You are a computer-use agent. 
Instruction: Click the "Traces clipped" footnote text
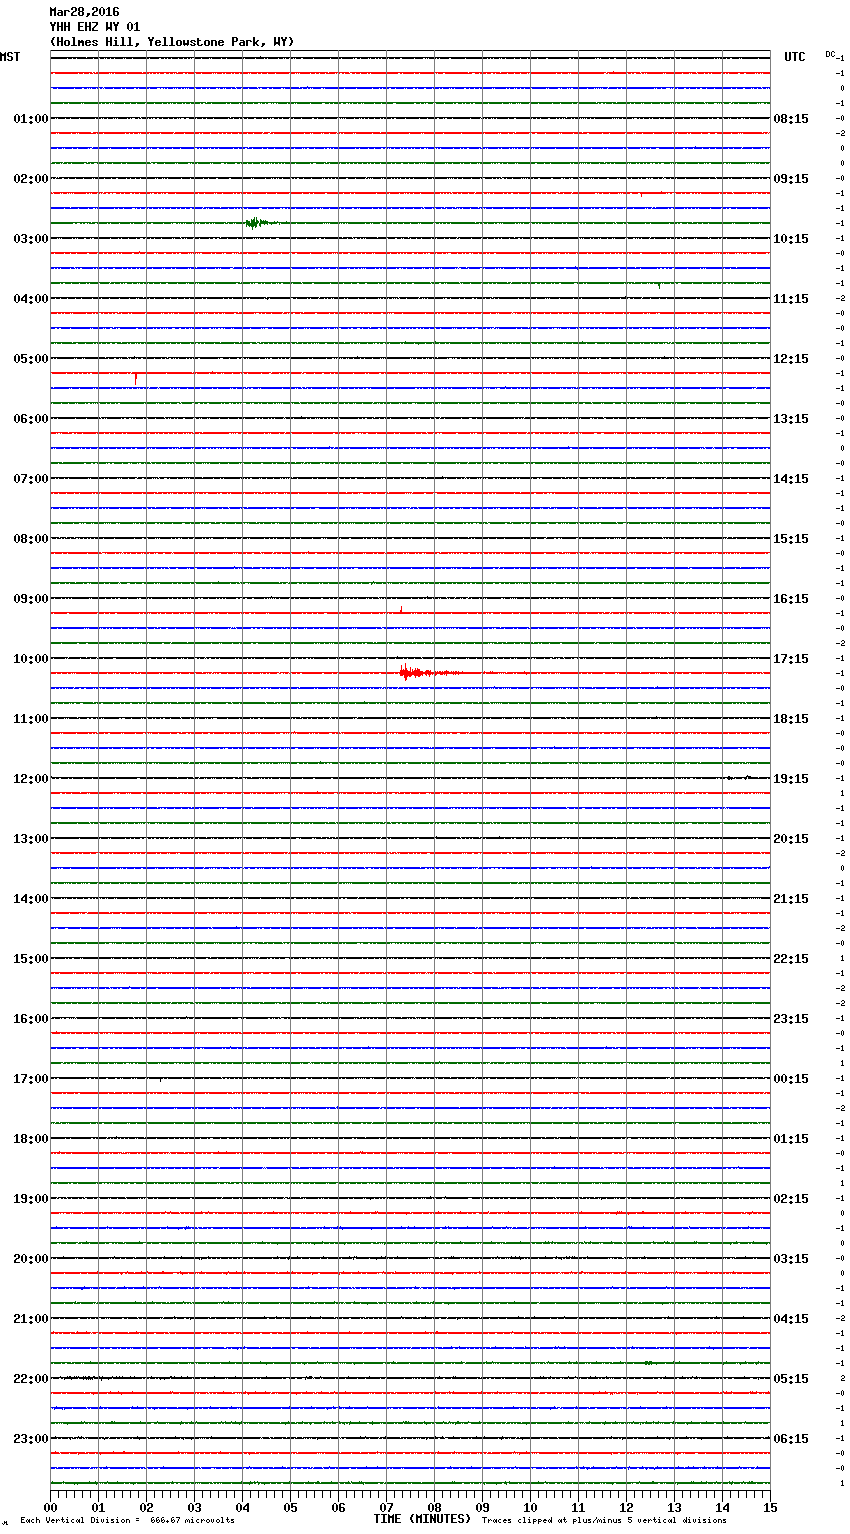coord(604,1520)
